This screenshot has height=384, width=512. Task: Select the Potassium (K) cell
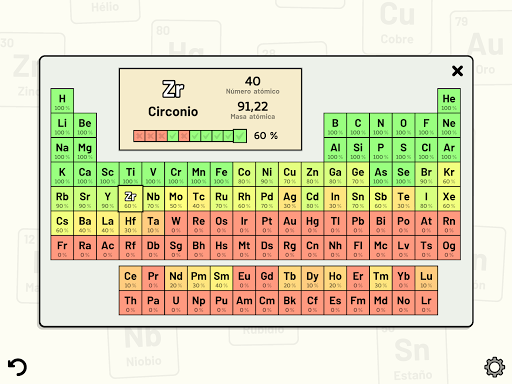62,174
